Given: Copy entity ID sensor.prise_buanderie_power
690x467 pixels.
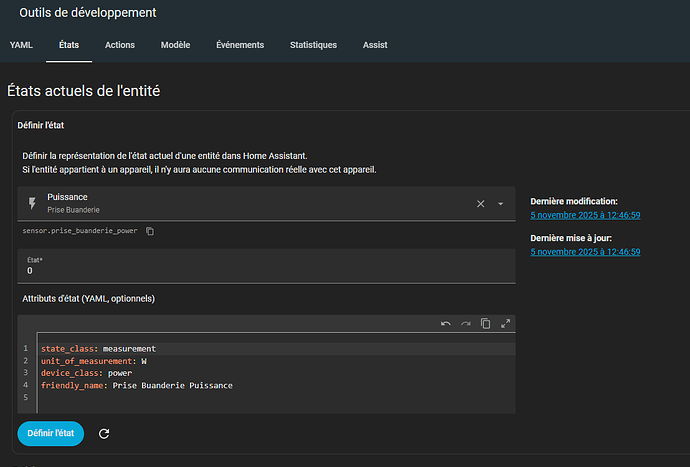Looking at the screenshot, I should click(x=150, y=231).
